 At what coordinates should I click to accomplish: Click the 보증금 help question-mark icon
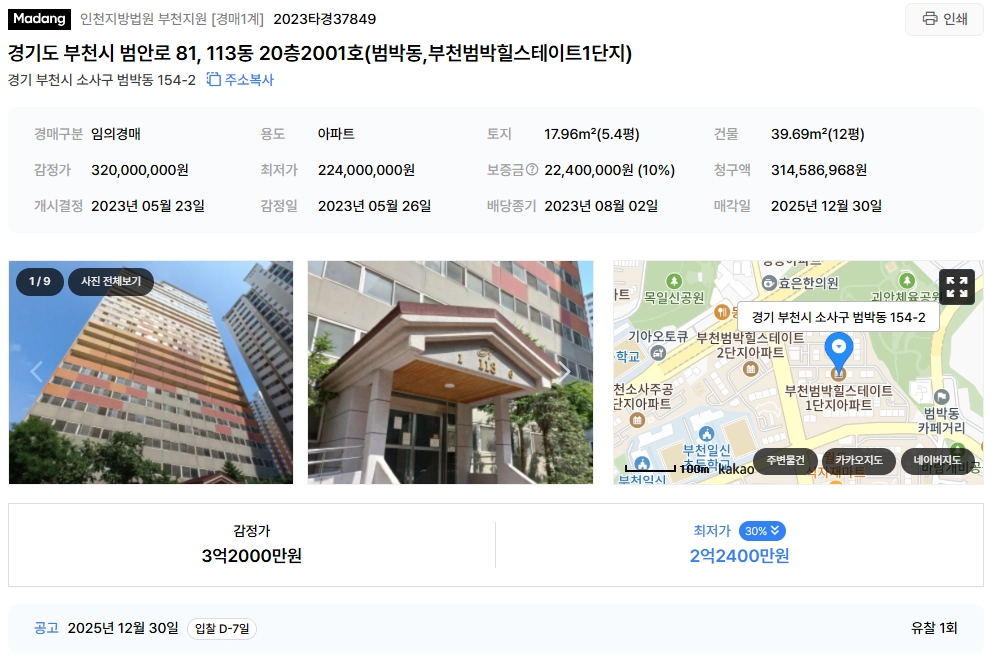(x=532, y=170)
